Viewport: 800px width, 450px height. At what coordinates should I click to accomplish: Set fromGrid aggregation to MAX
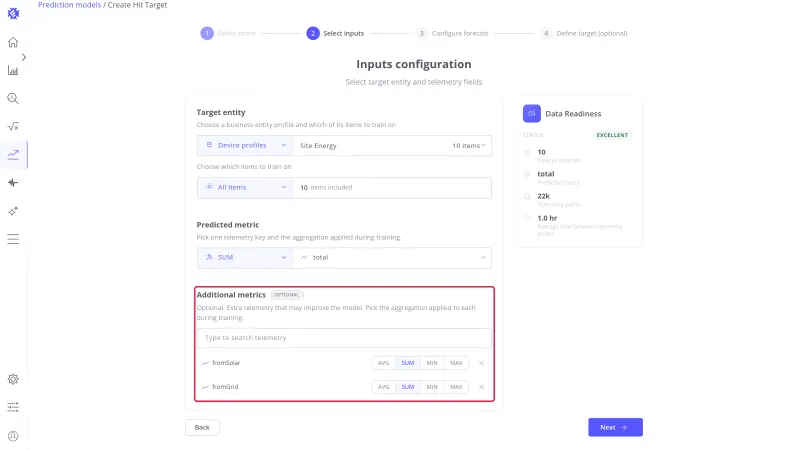[456, 387]
